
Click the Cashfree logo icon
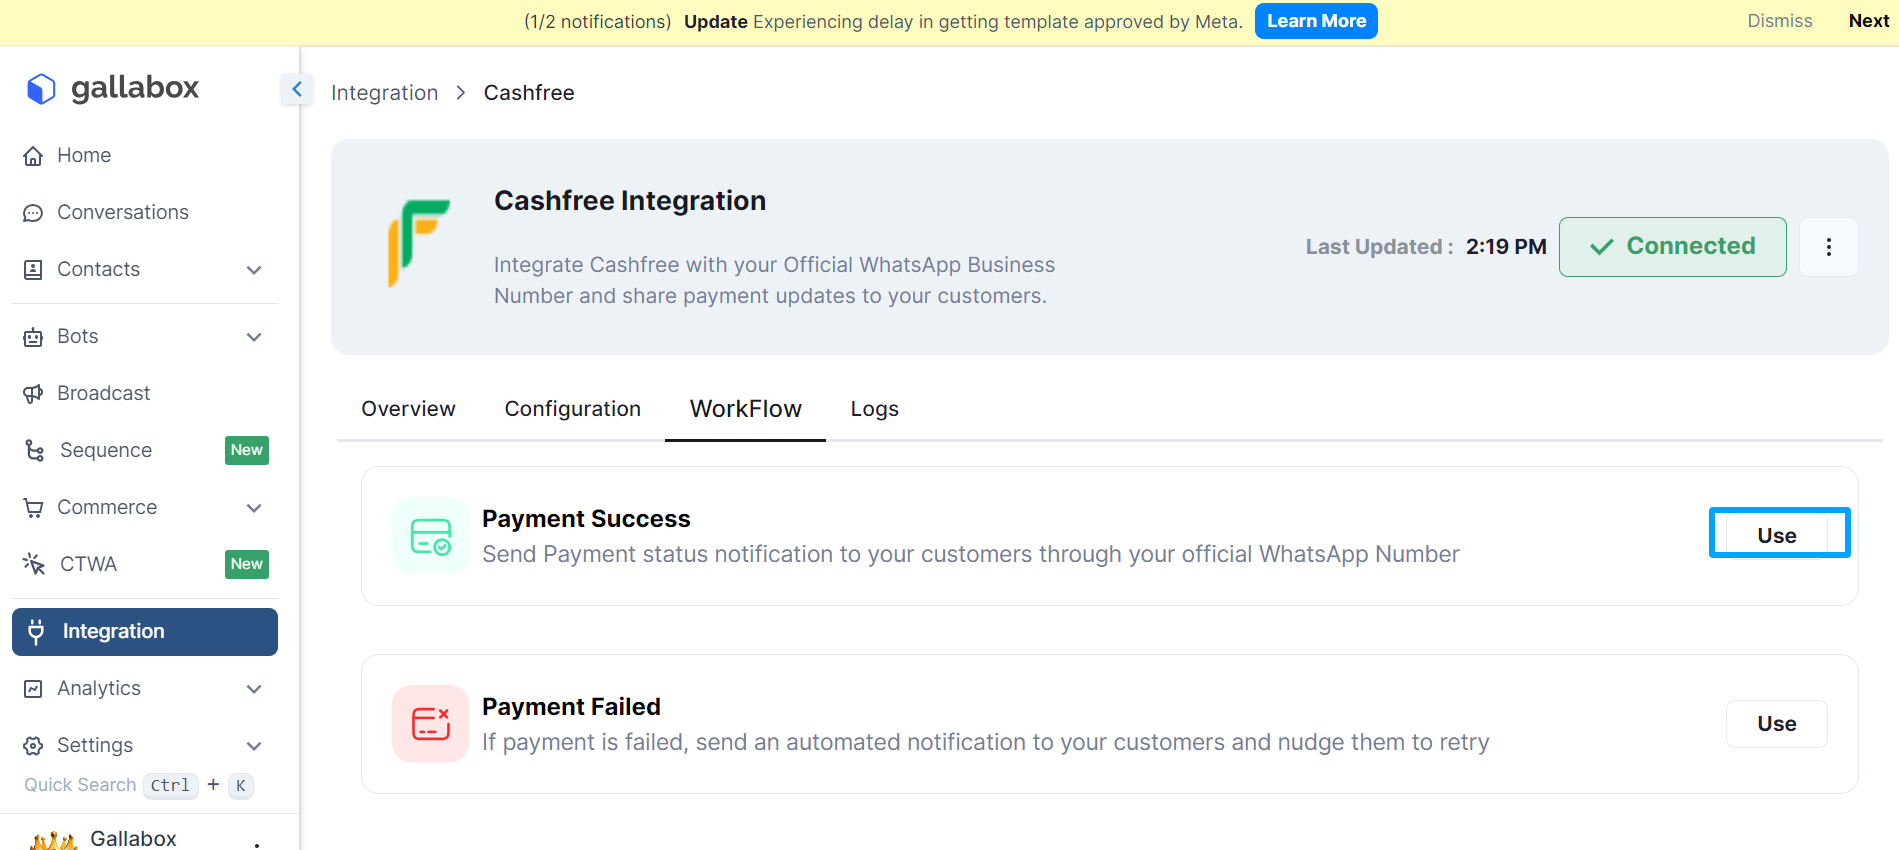pos(419,243)
